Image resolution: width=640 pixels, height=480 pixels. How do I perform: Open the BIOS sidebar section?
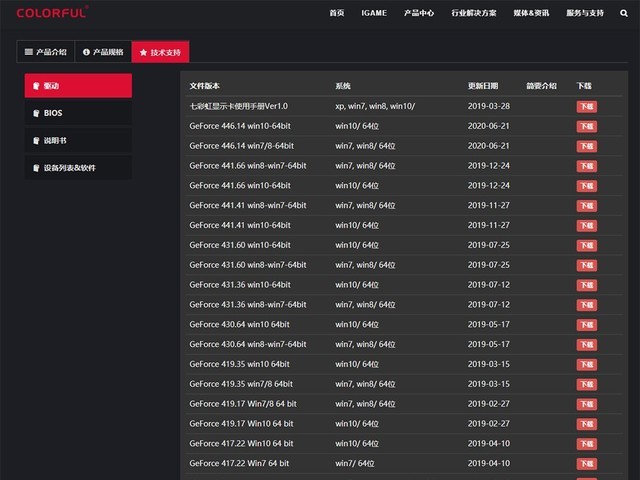coord(78,113)
